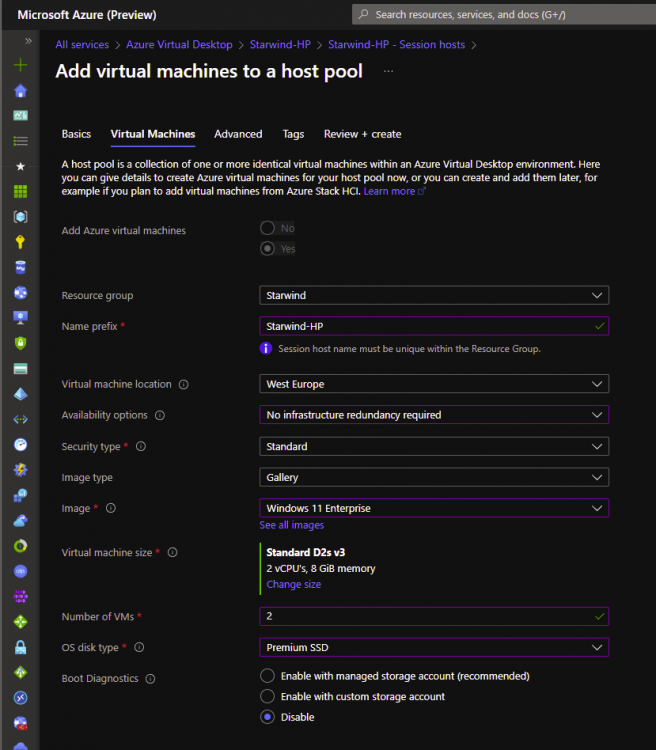Open ellipsis menu beside page title
The image size is (656, 750).
click(388, 71)
